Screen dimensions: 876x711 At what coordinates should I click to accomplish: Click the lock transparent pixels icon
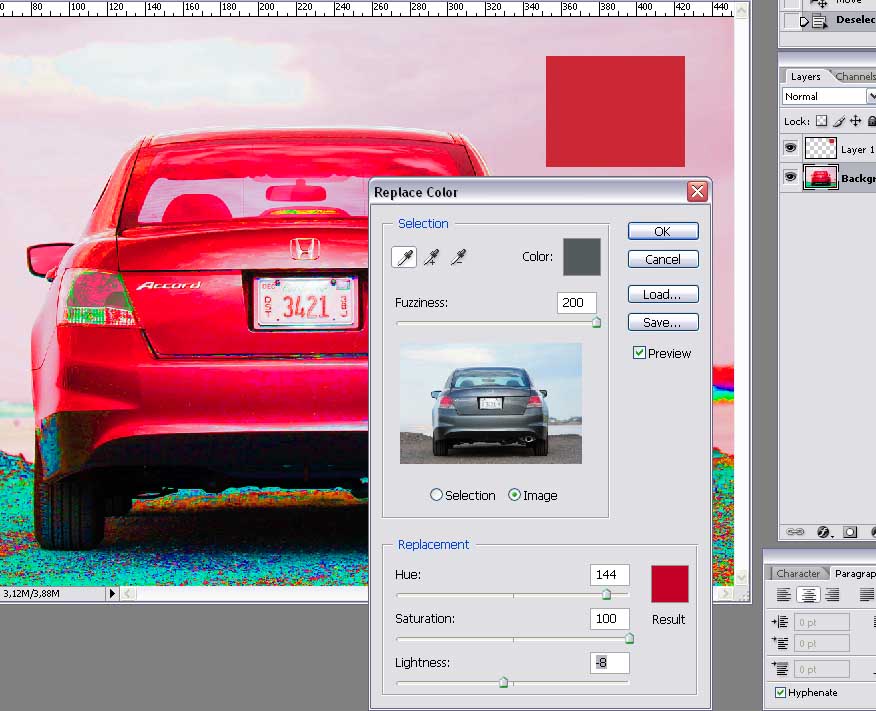click(821, 121)
